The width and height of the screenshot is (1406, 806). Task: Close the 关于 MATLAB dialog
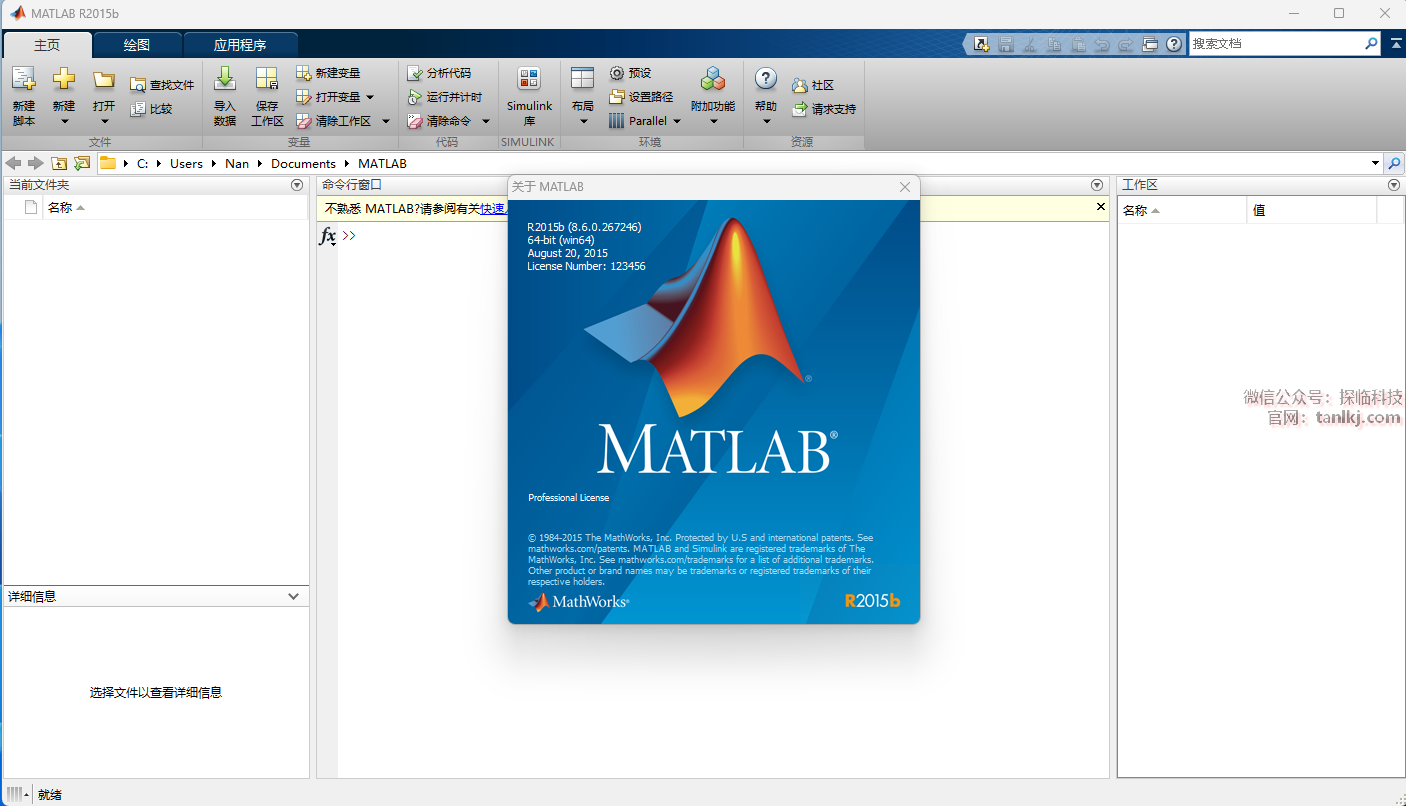click(x=905, y=187)
